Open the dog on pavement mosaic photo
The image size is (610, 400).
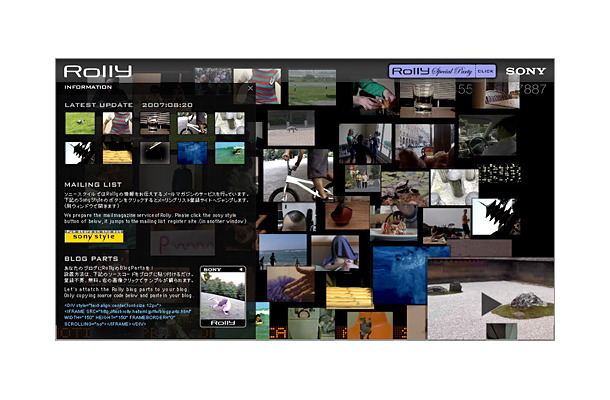click(x=291, y=128)
